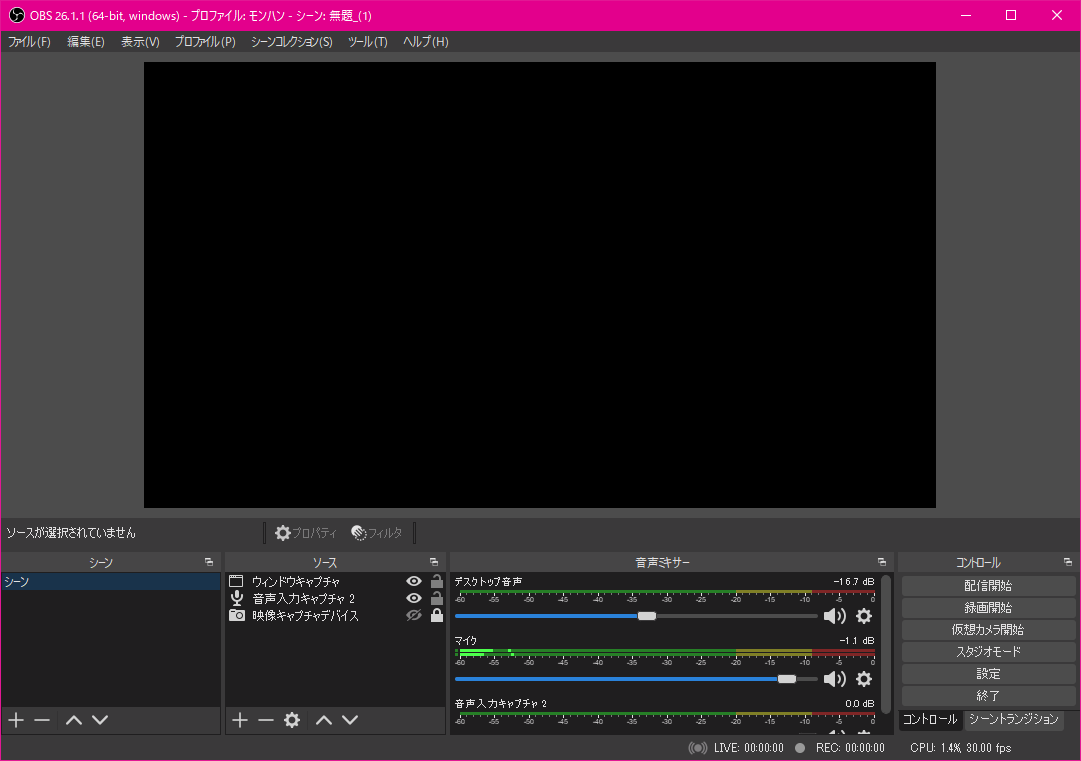Click the black preview canvas
1081x761 pixels.
click(x=540, y=285)
